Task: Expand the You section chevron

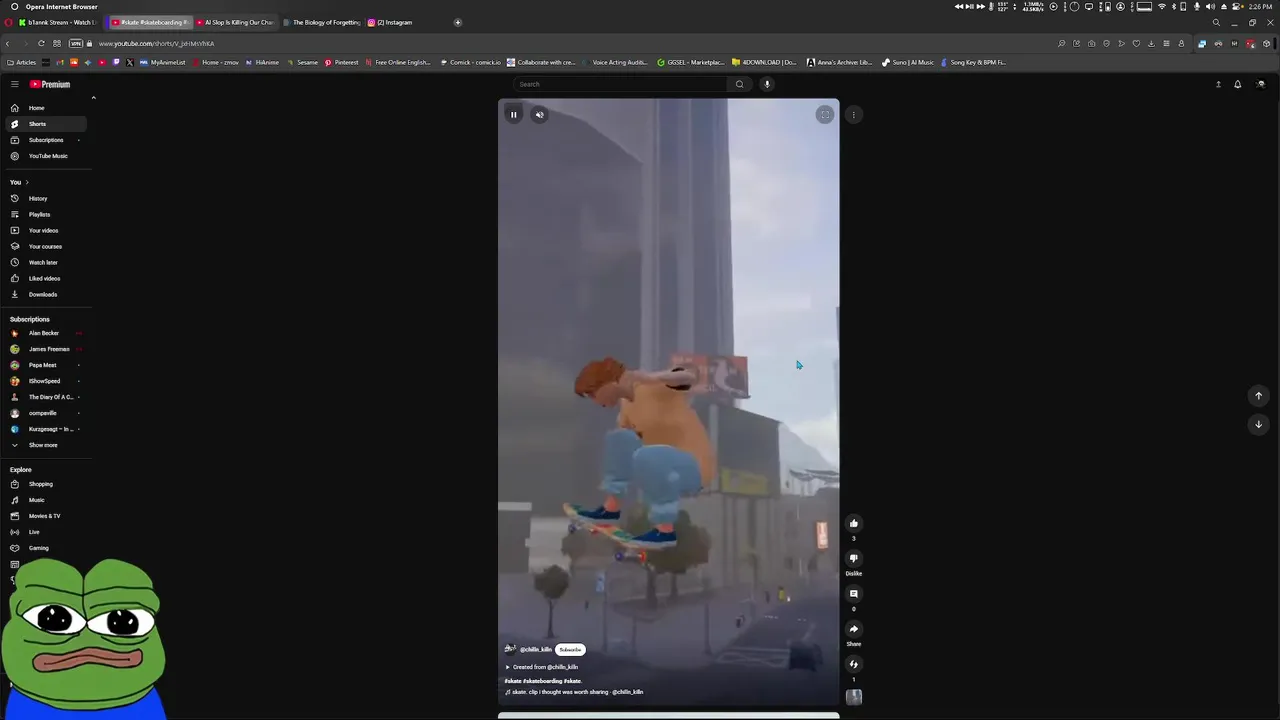Action: tap(27, 182)
